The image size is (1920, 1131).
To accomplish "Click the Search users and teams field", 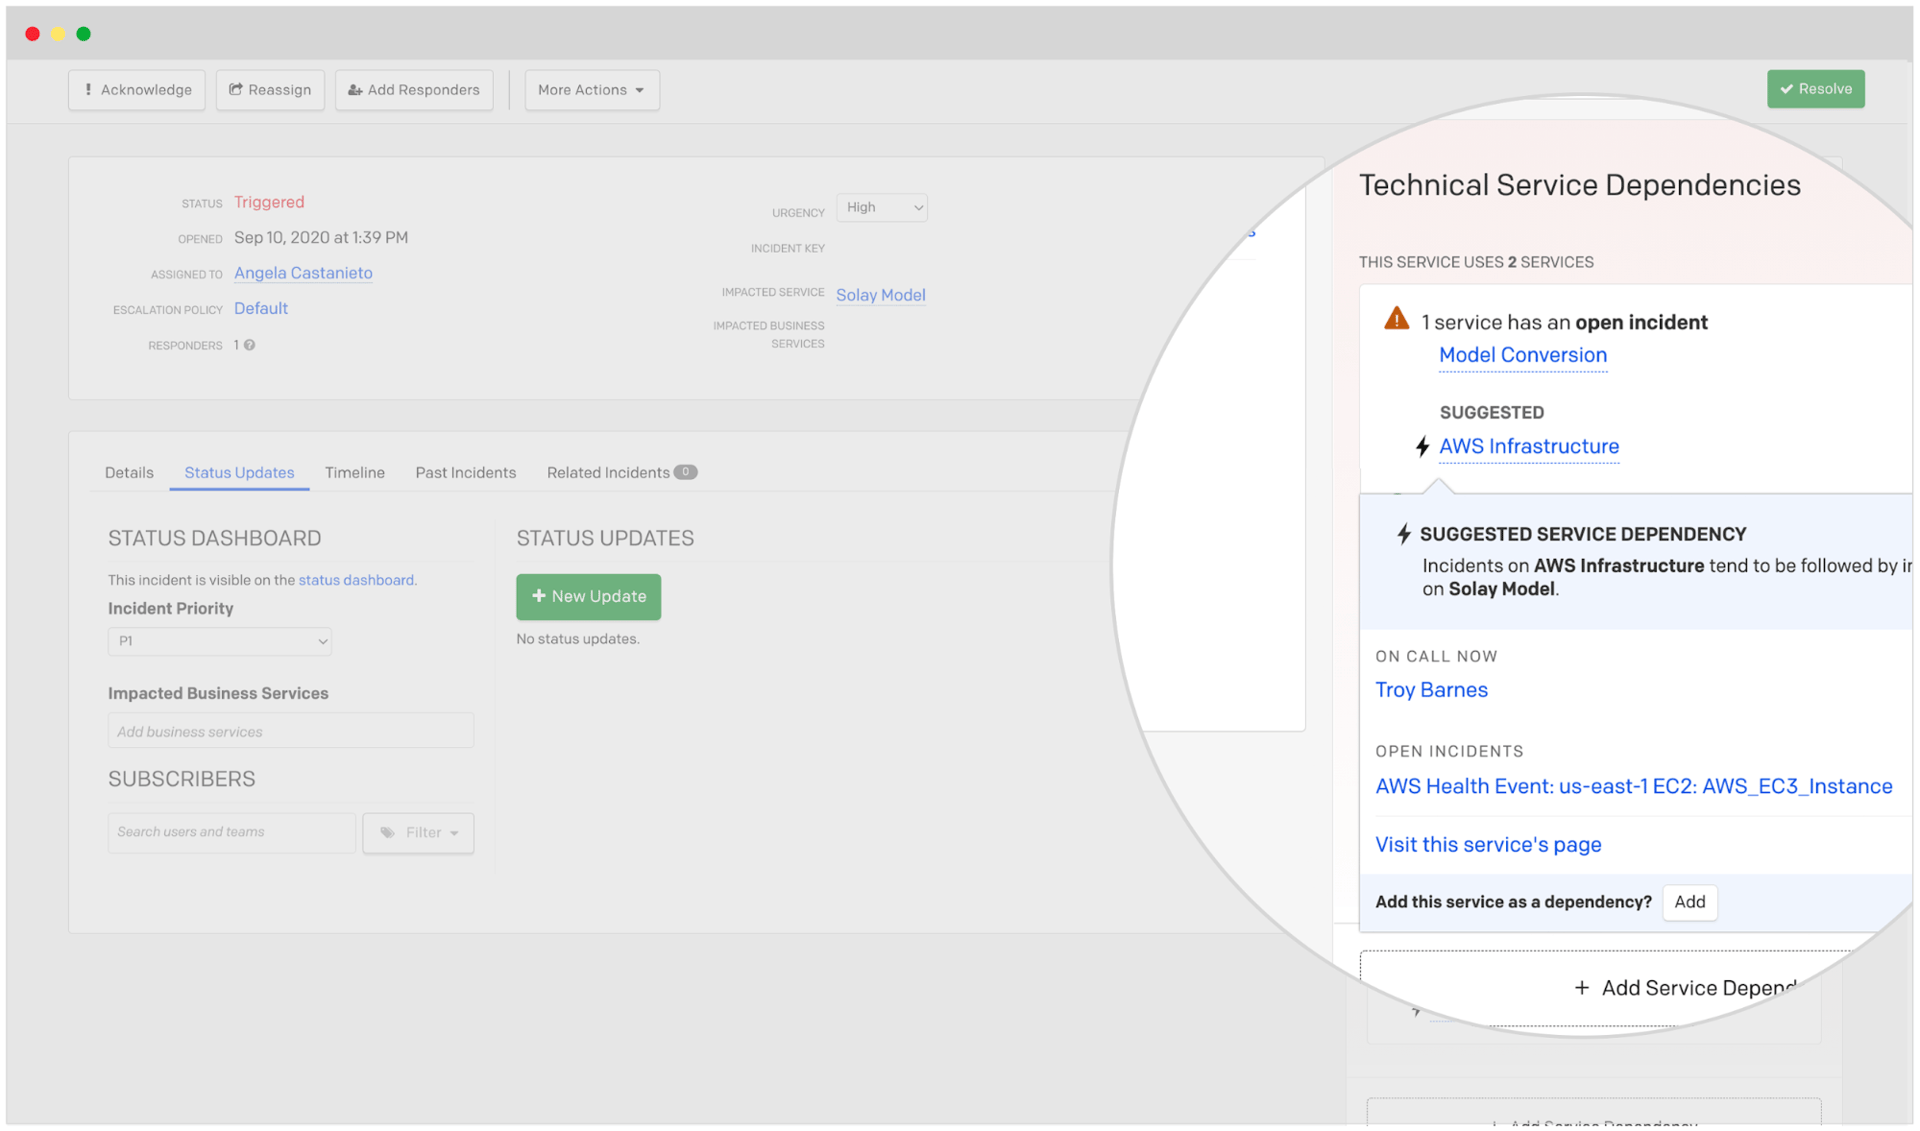I will (x=231, y=833).
